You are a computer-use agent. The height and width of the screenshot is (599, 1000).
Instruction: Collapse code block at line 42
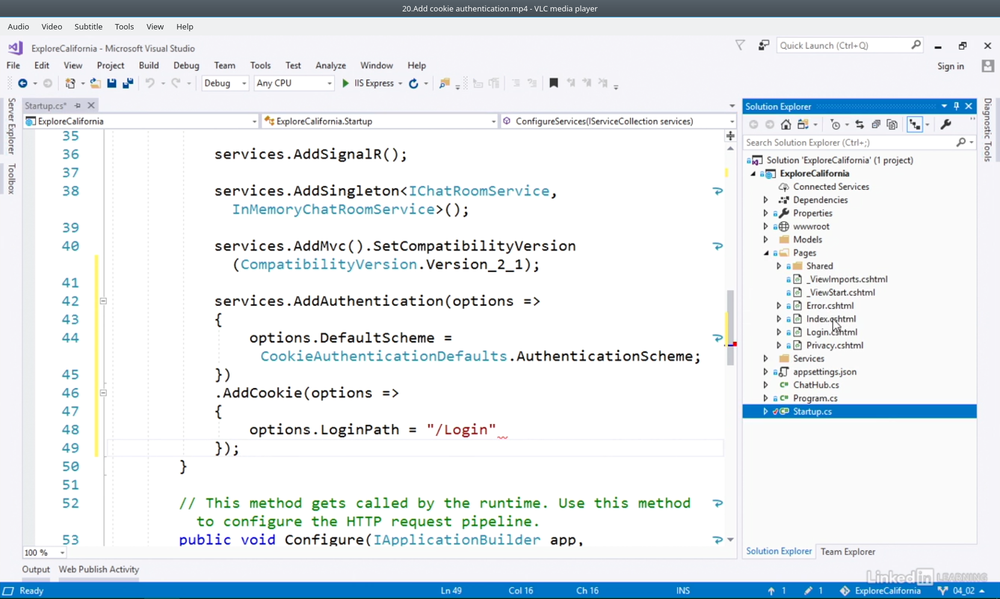click(x=103, y=301)
